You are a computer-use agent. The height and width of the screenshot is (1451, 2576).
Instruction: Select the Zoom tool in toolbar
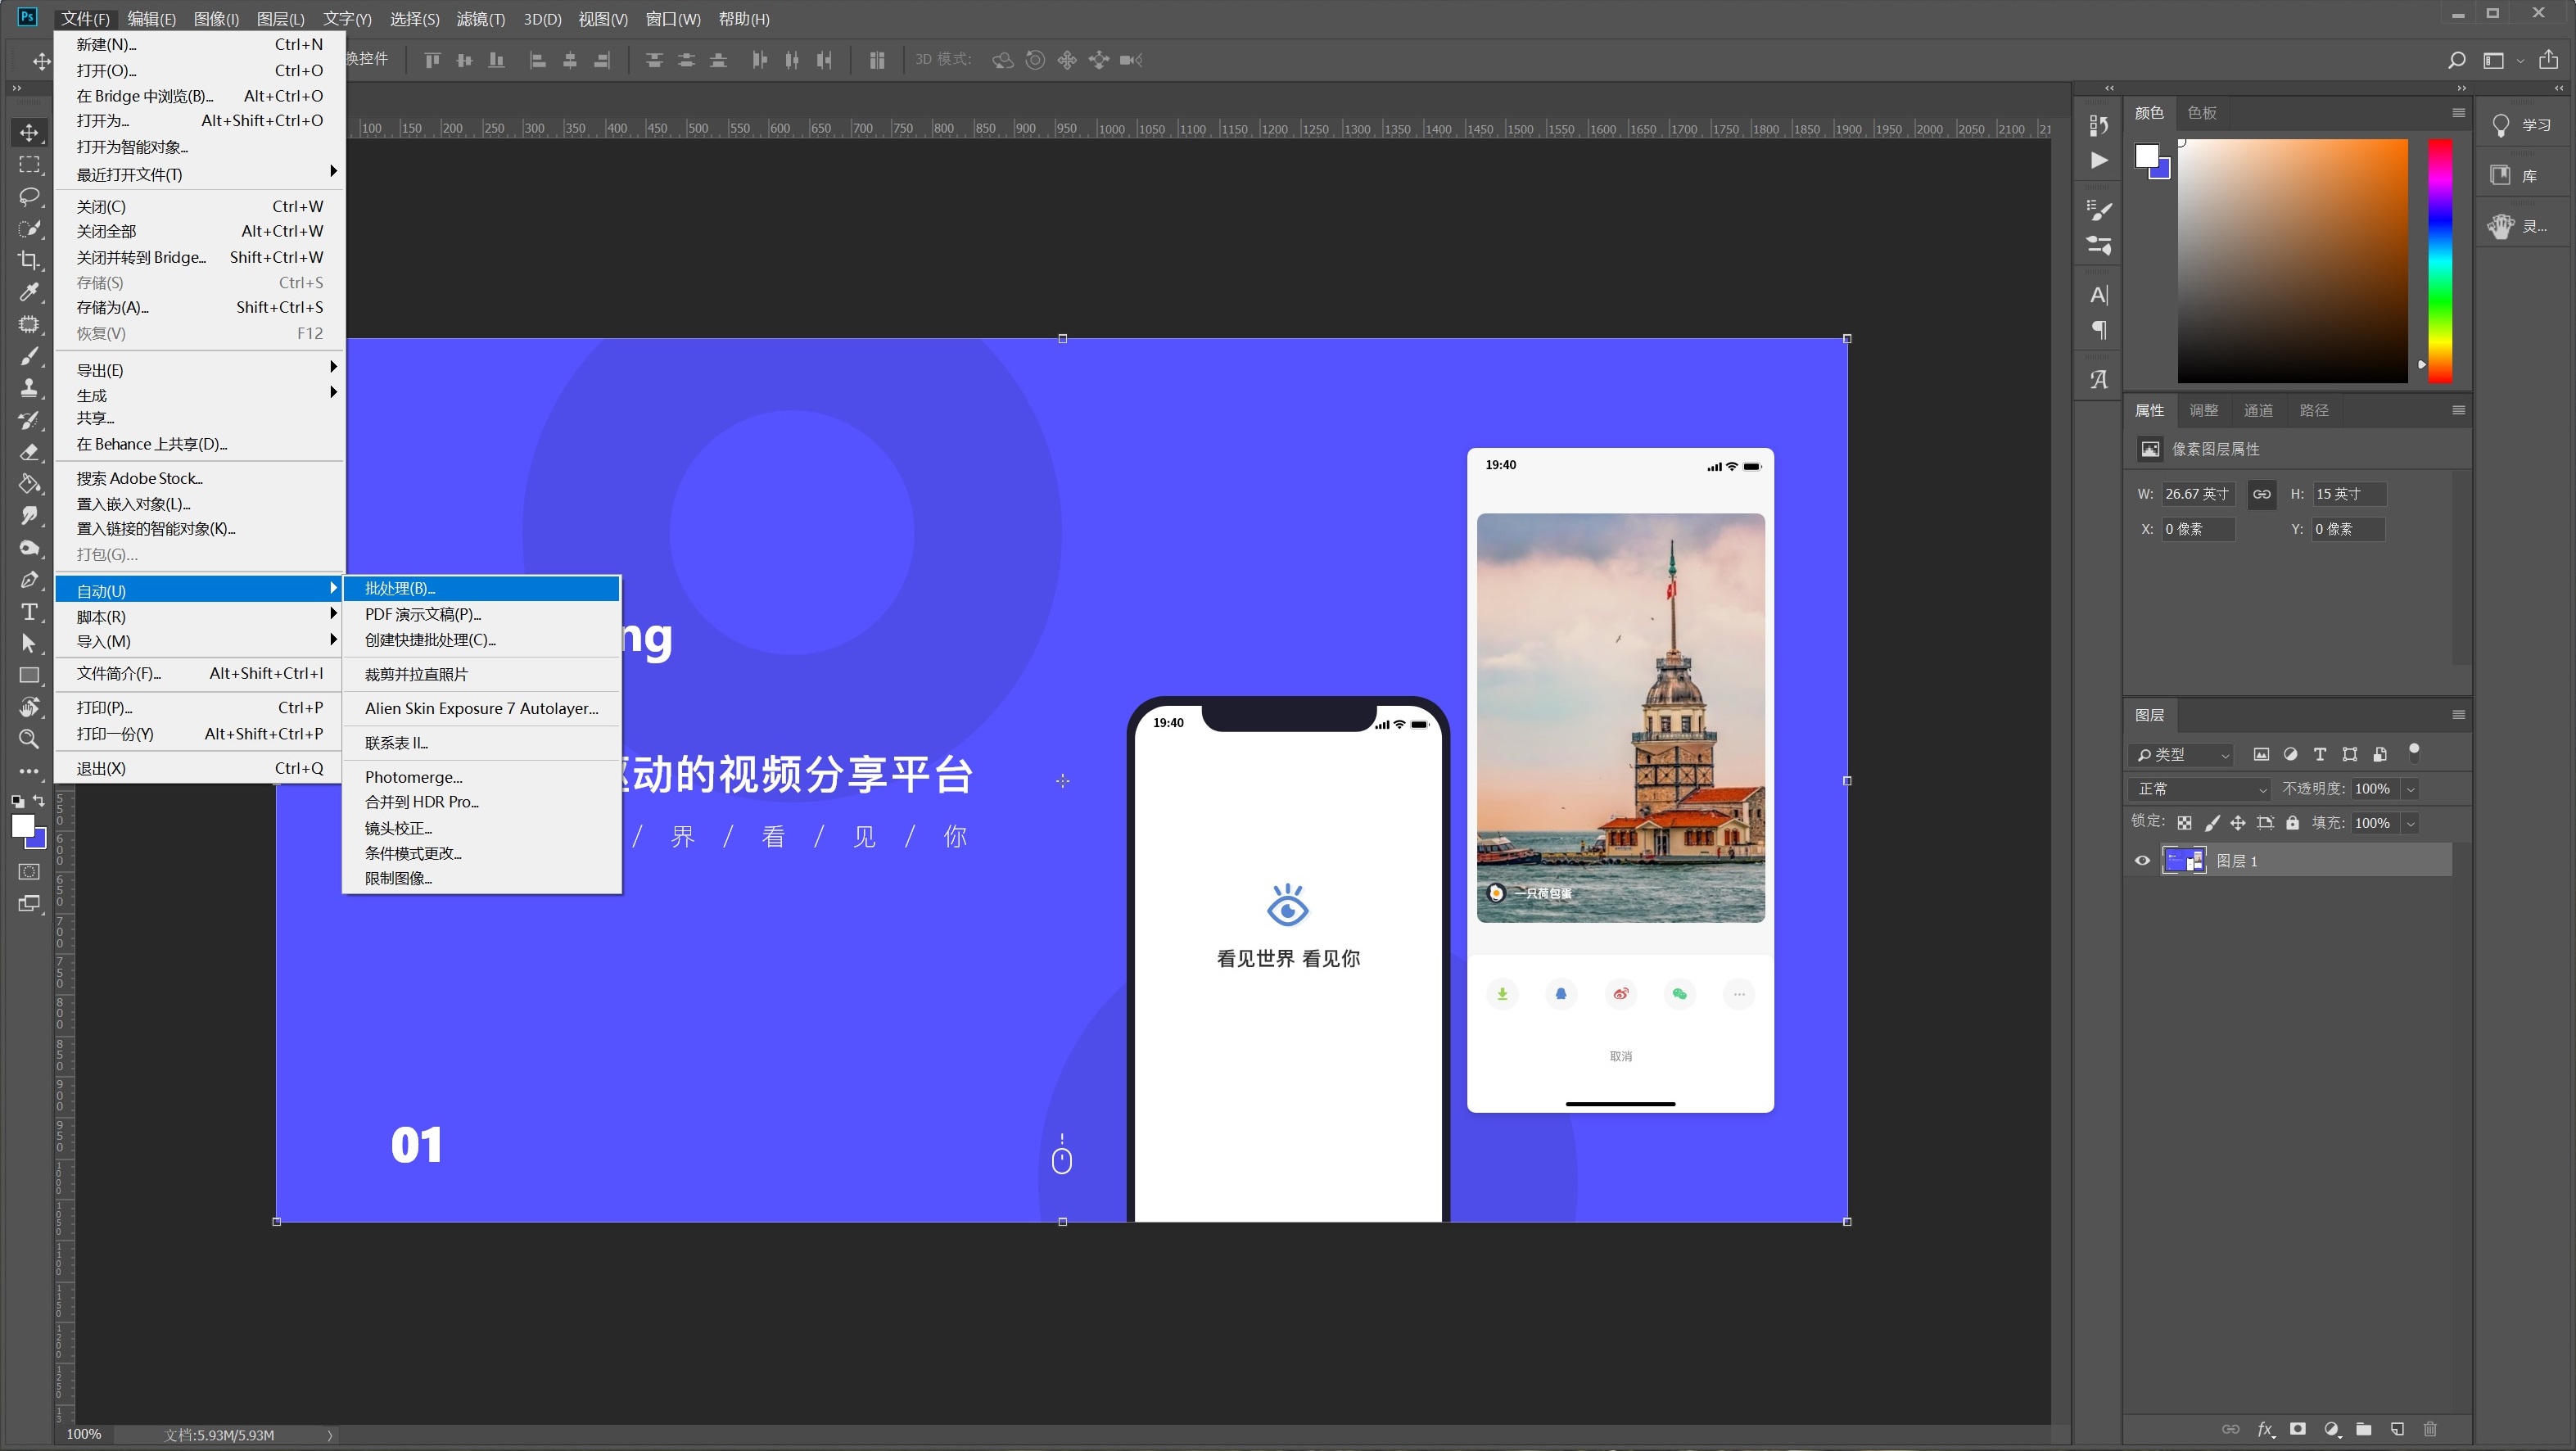tap(29, 739)
